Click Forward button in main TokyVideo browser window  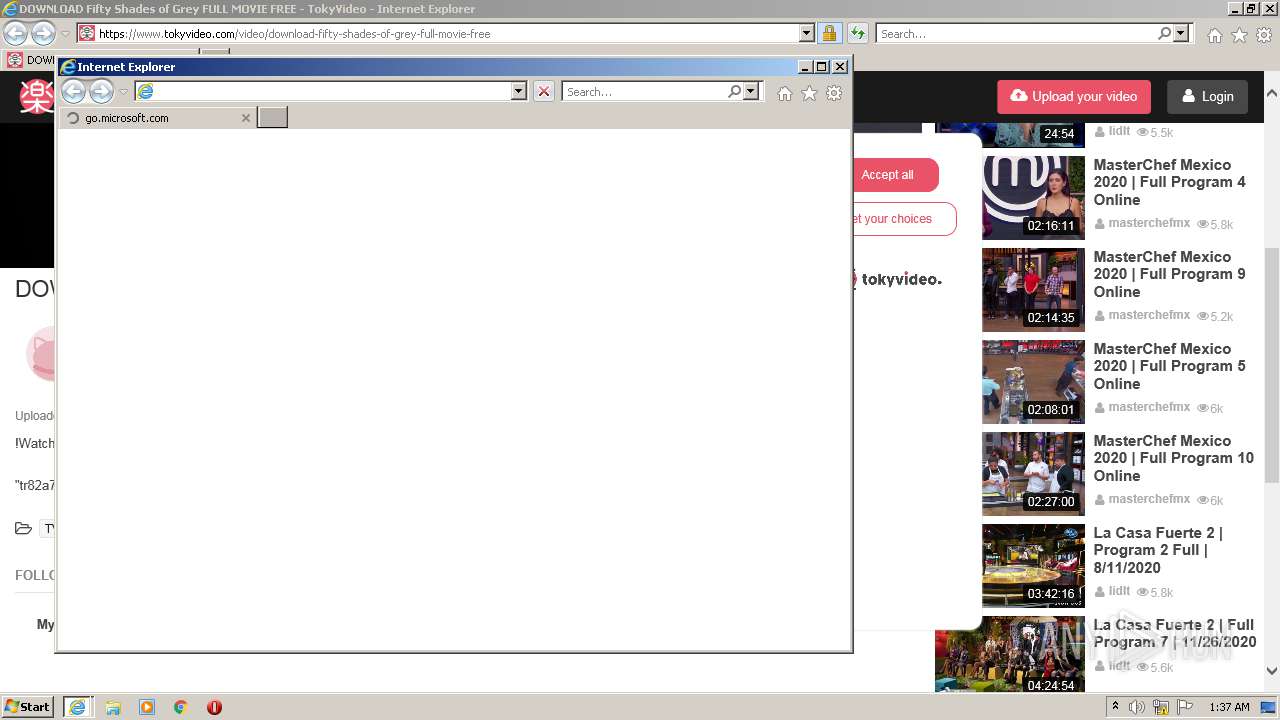(x=43, y=33)
